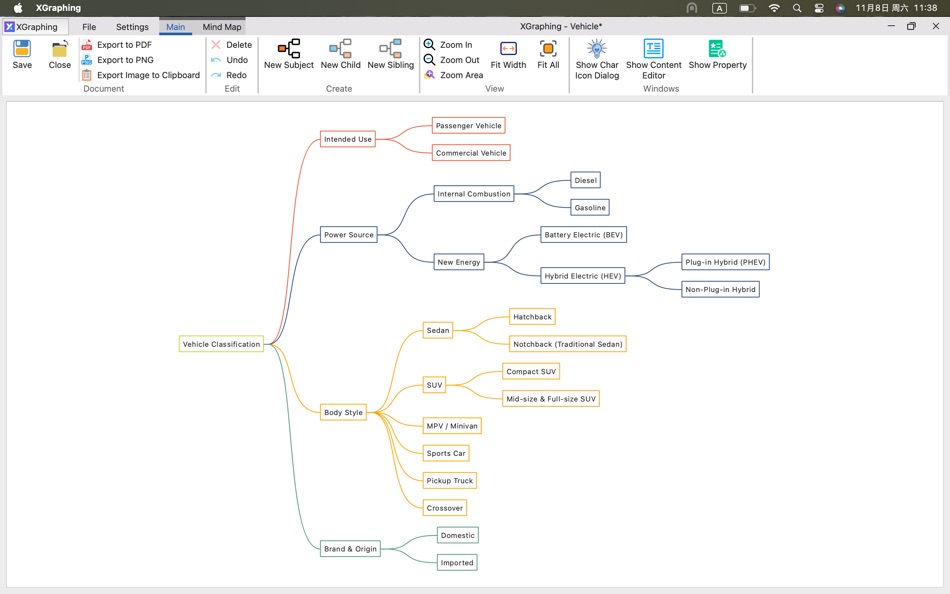This screenshot has height=594, width=950.
Task: Fit Width of the mind map
Action: click(508, 55)
